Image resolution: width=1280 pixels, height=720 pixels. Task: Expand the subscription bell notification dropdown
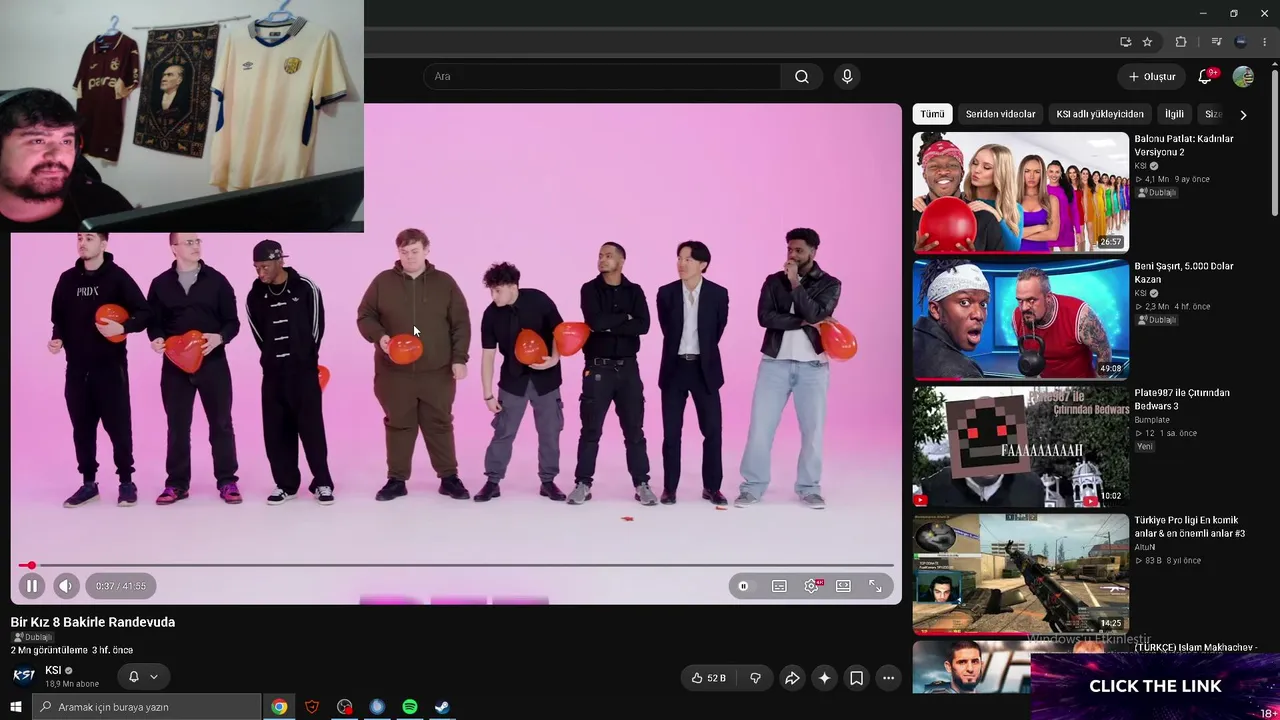[x=143, y=677]
